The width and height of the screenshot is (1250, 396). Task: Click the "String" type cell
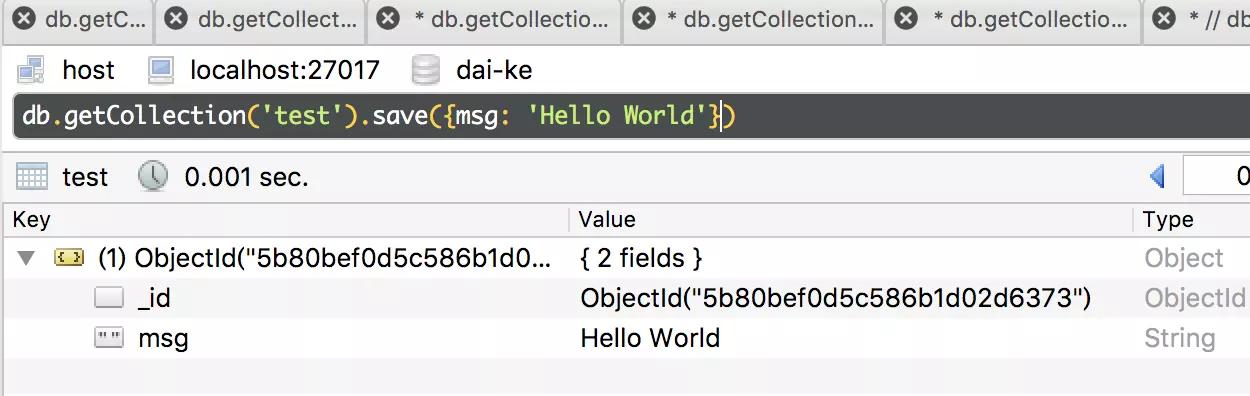1180,338
